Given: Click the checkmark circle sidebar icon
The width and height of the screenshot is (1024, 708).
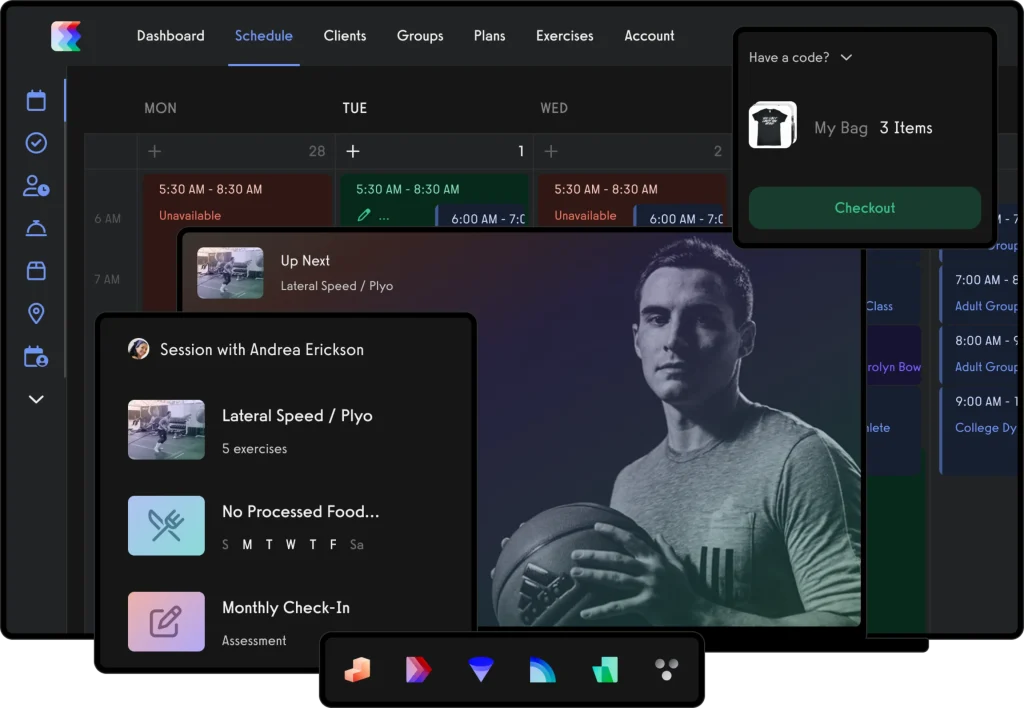Looking at the screenshot, I should click(36, 143).
